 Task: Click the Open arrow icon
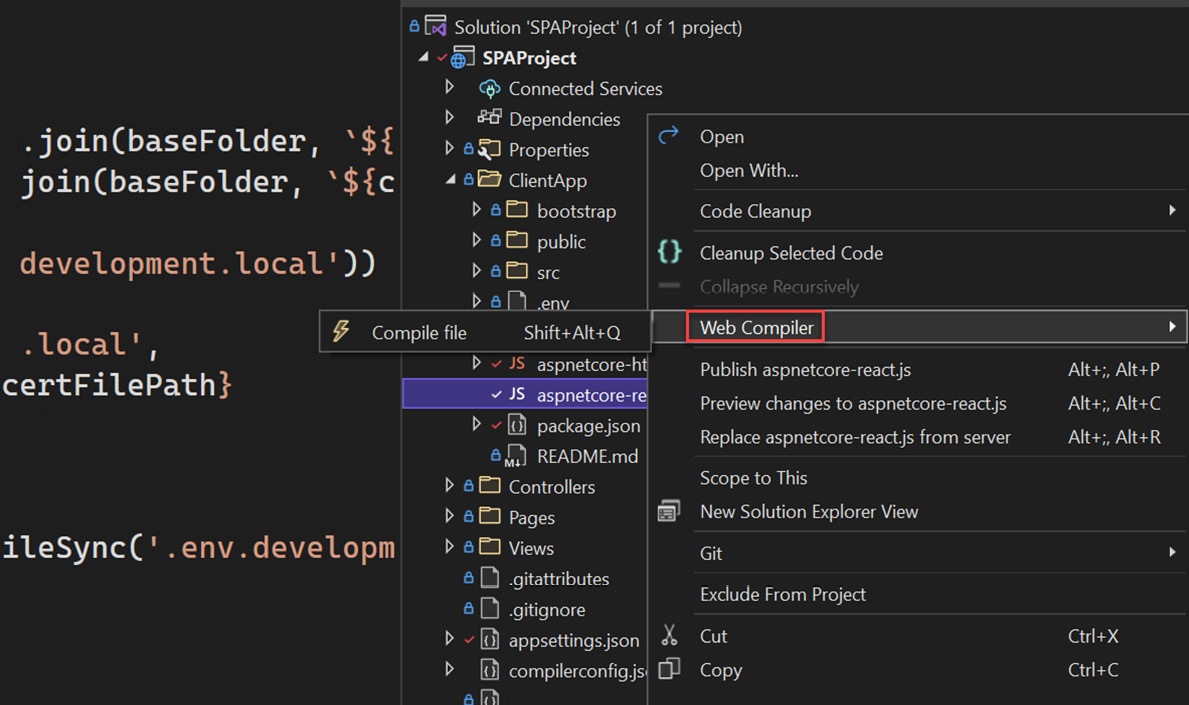coord(669,136)
